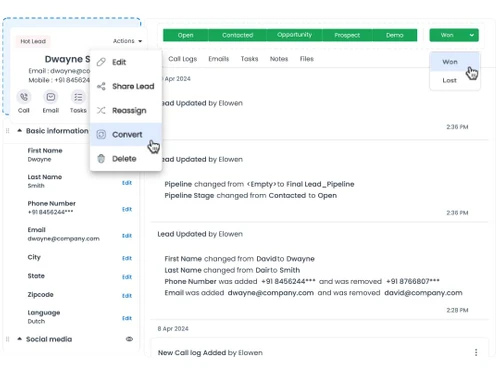The width and height of the screenshot is (500, 375).
Task: Open the Actions dropdown
Action: coord(127,41)
